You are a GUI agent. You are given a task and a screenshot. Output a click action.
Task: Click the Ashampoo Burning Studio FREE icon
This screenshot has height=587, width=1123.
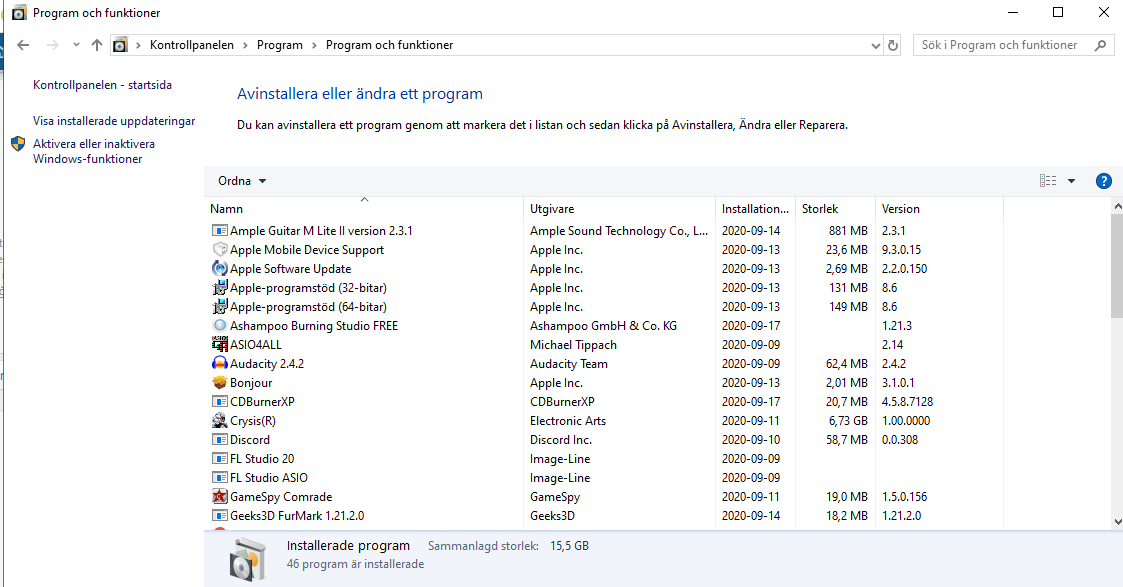[220, 326]
